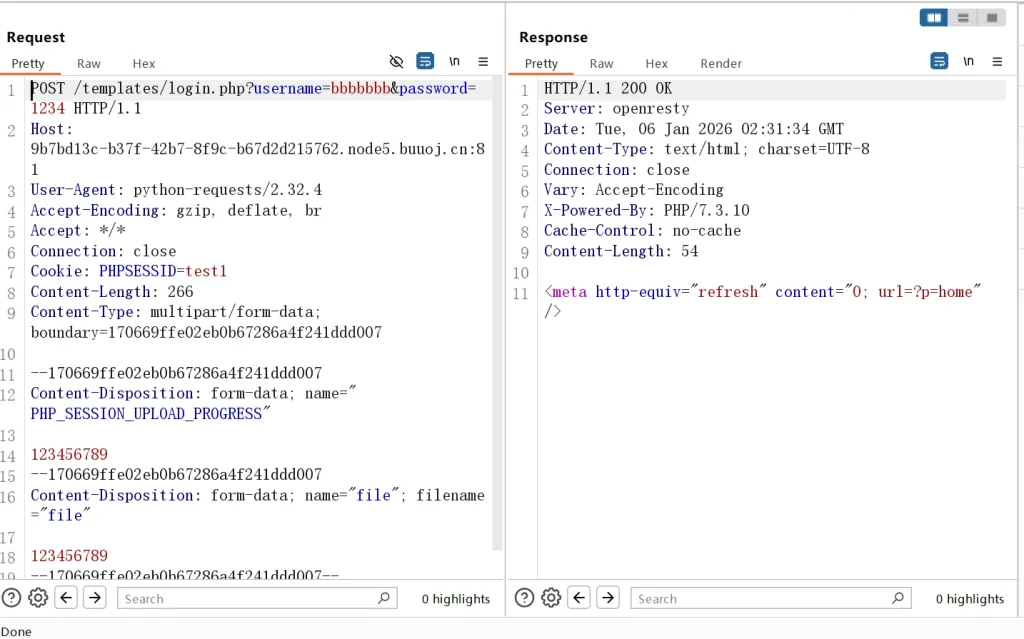The width and height of the screenshot is (1024, 639).
Task: Open the Response panel hamburger menu
Action: pyautogui.click(x=997, y=62)
